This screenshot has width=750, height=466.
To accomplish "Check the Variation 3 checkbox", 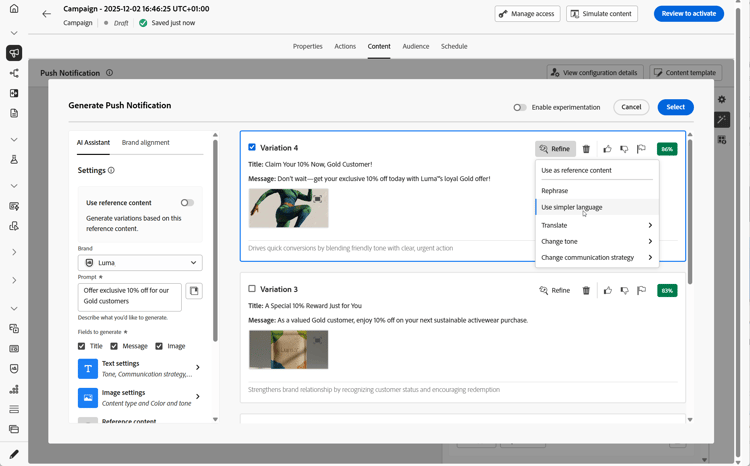I will 252,288.
